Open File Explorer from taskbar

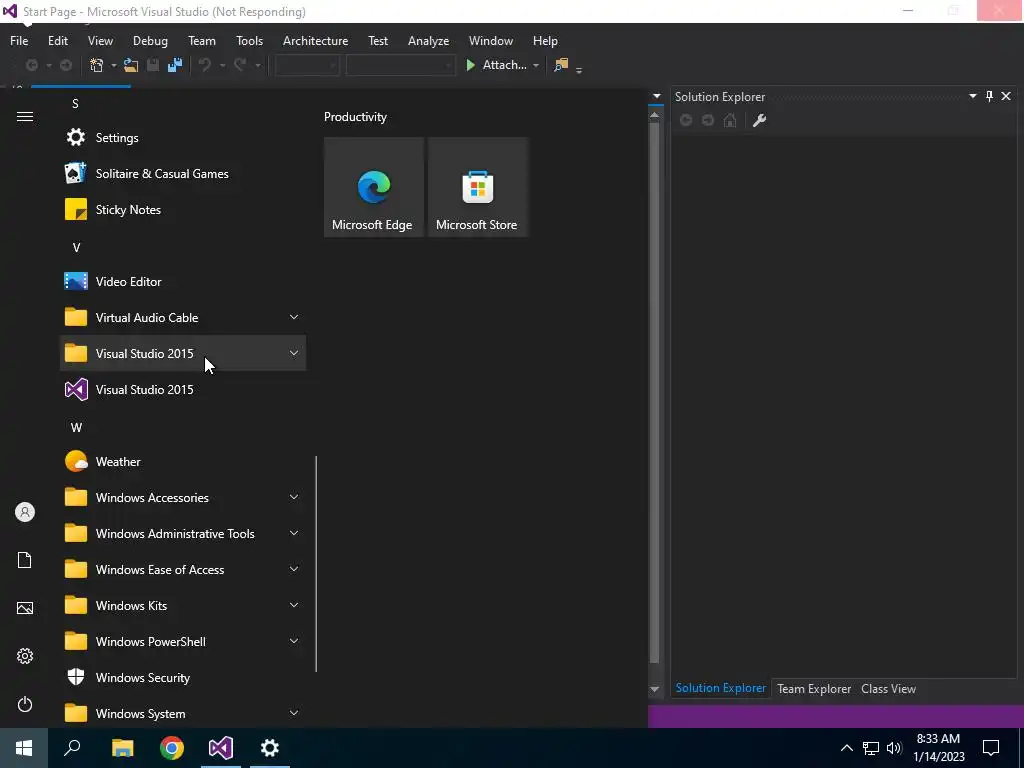point(122,748)
